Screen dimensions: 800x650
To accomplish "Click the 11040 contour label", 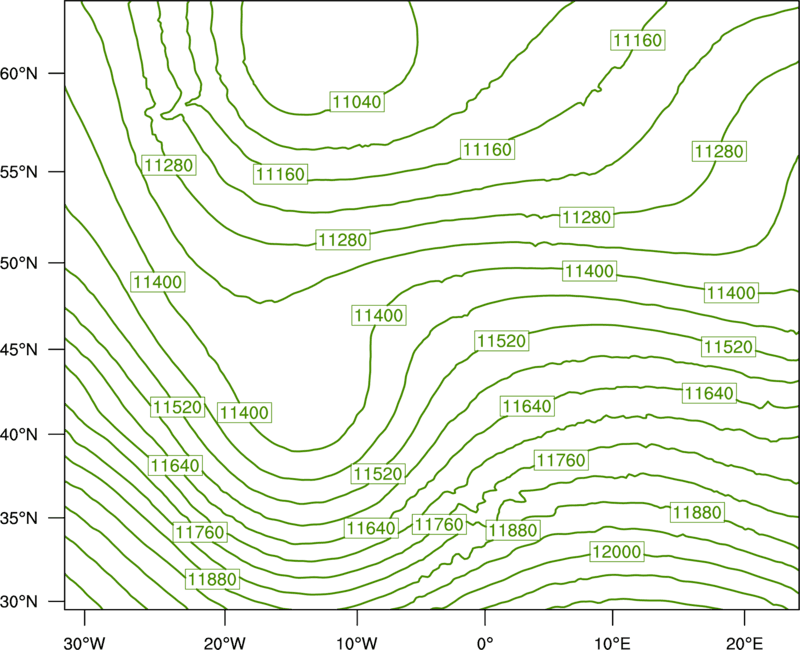I will 357,102.
